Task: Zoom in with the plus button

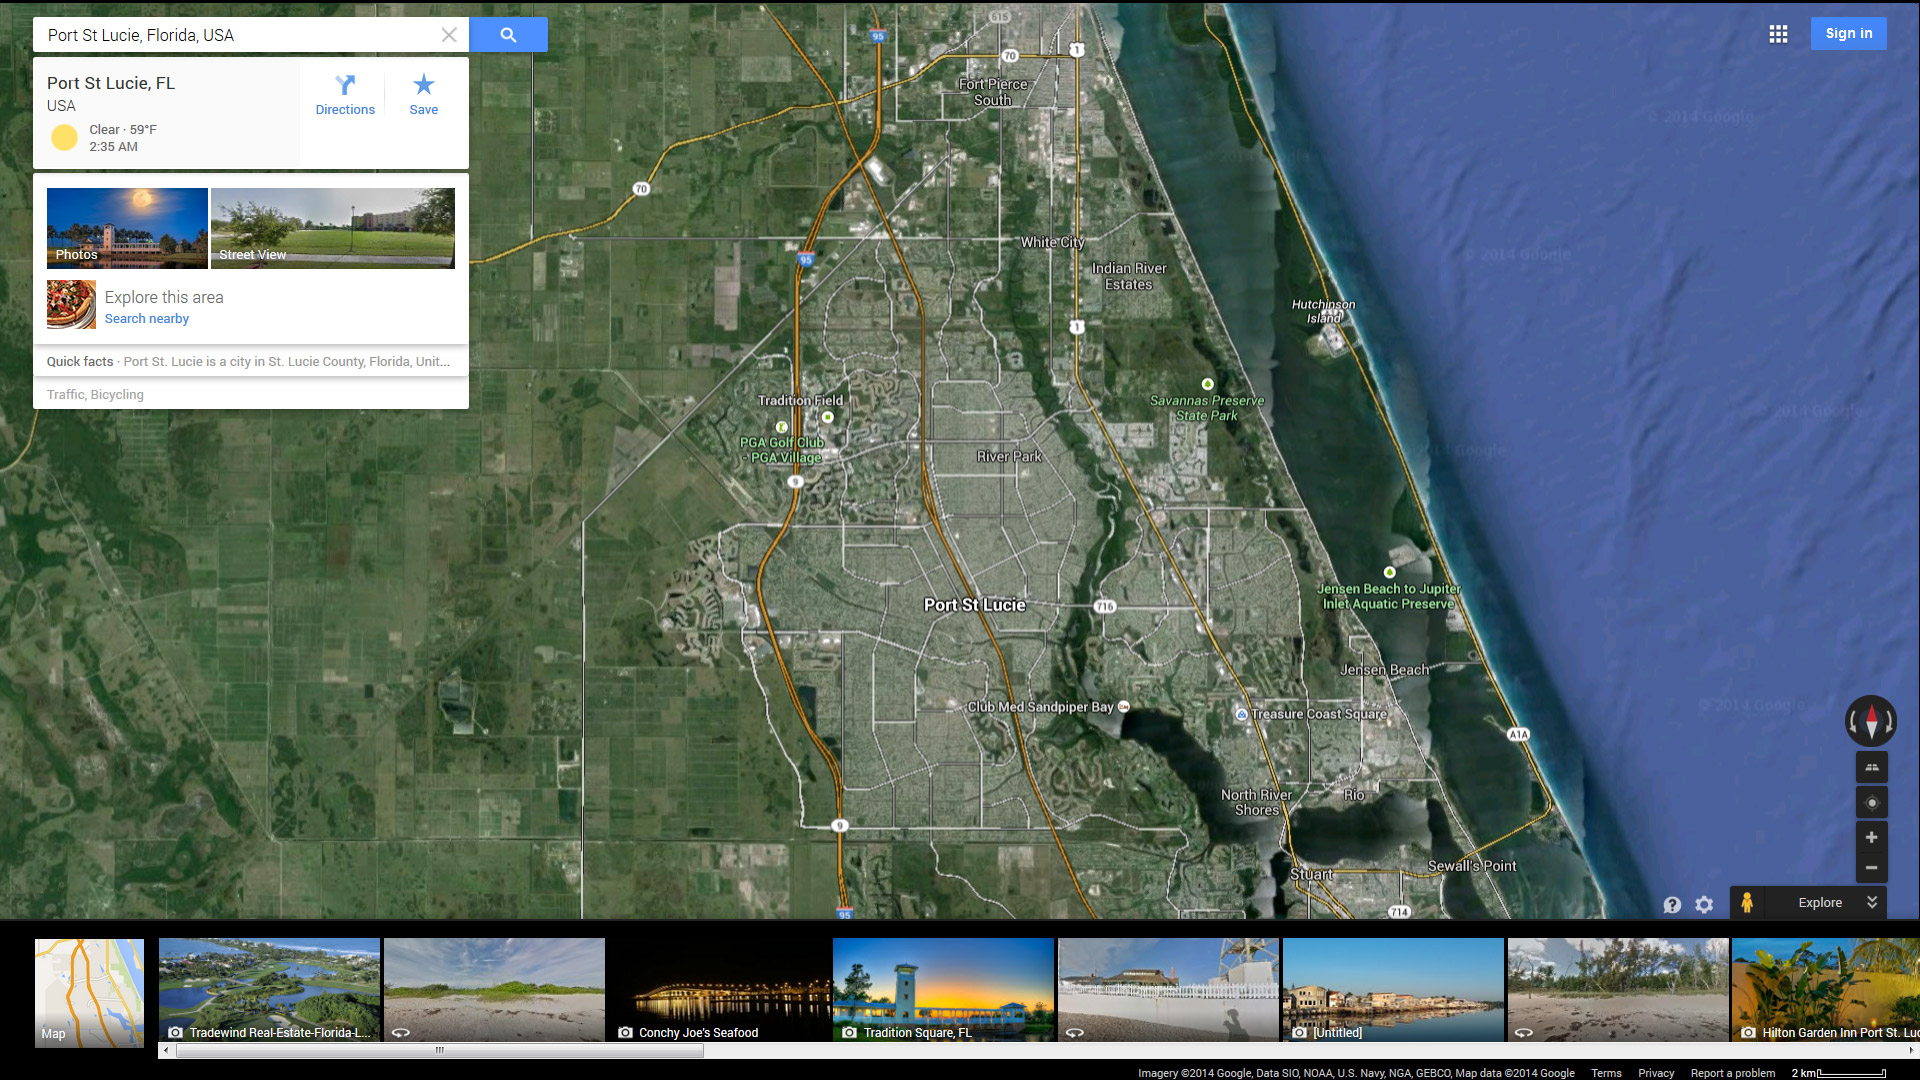Action: click(1871, 838)
